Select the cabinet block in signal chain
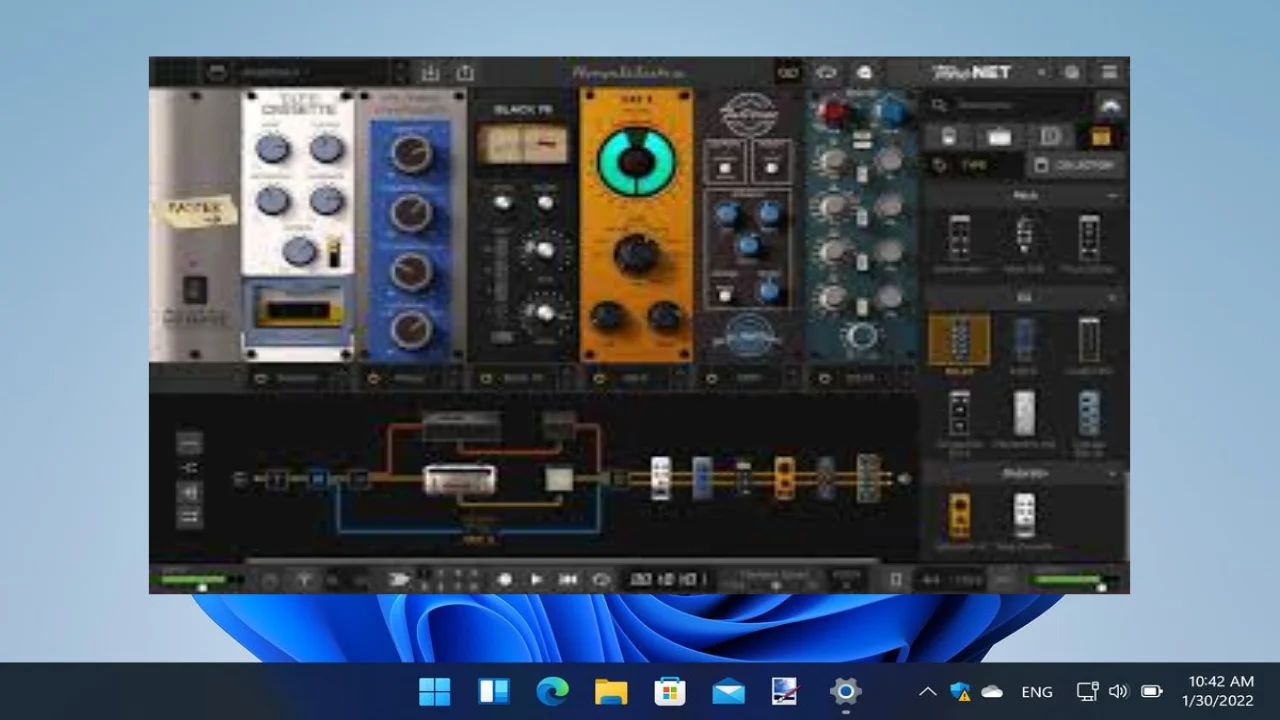 pyautogui.click(x=559, y=480)
